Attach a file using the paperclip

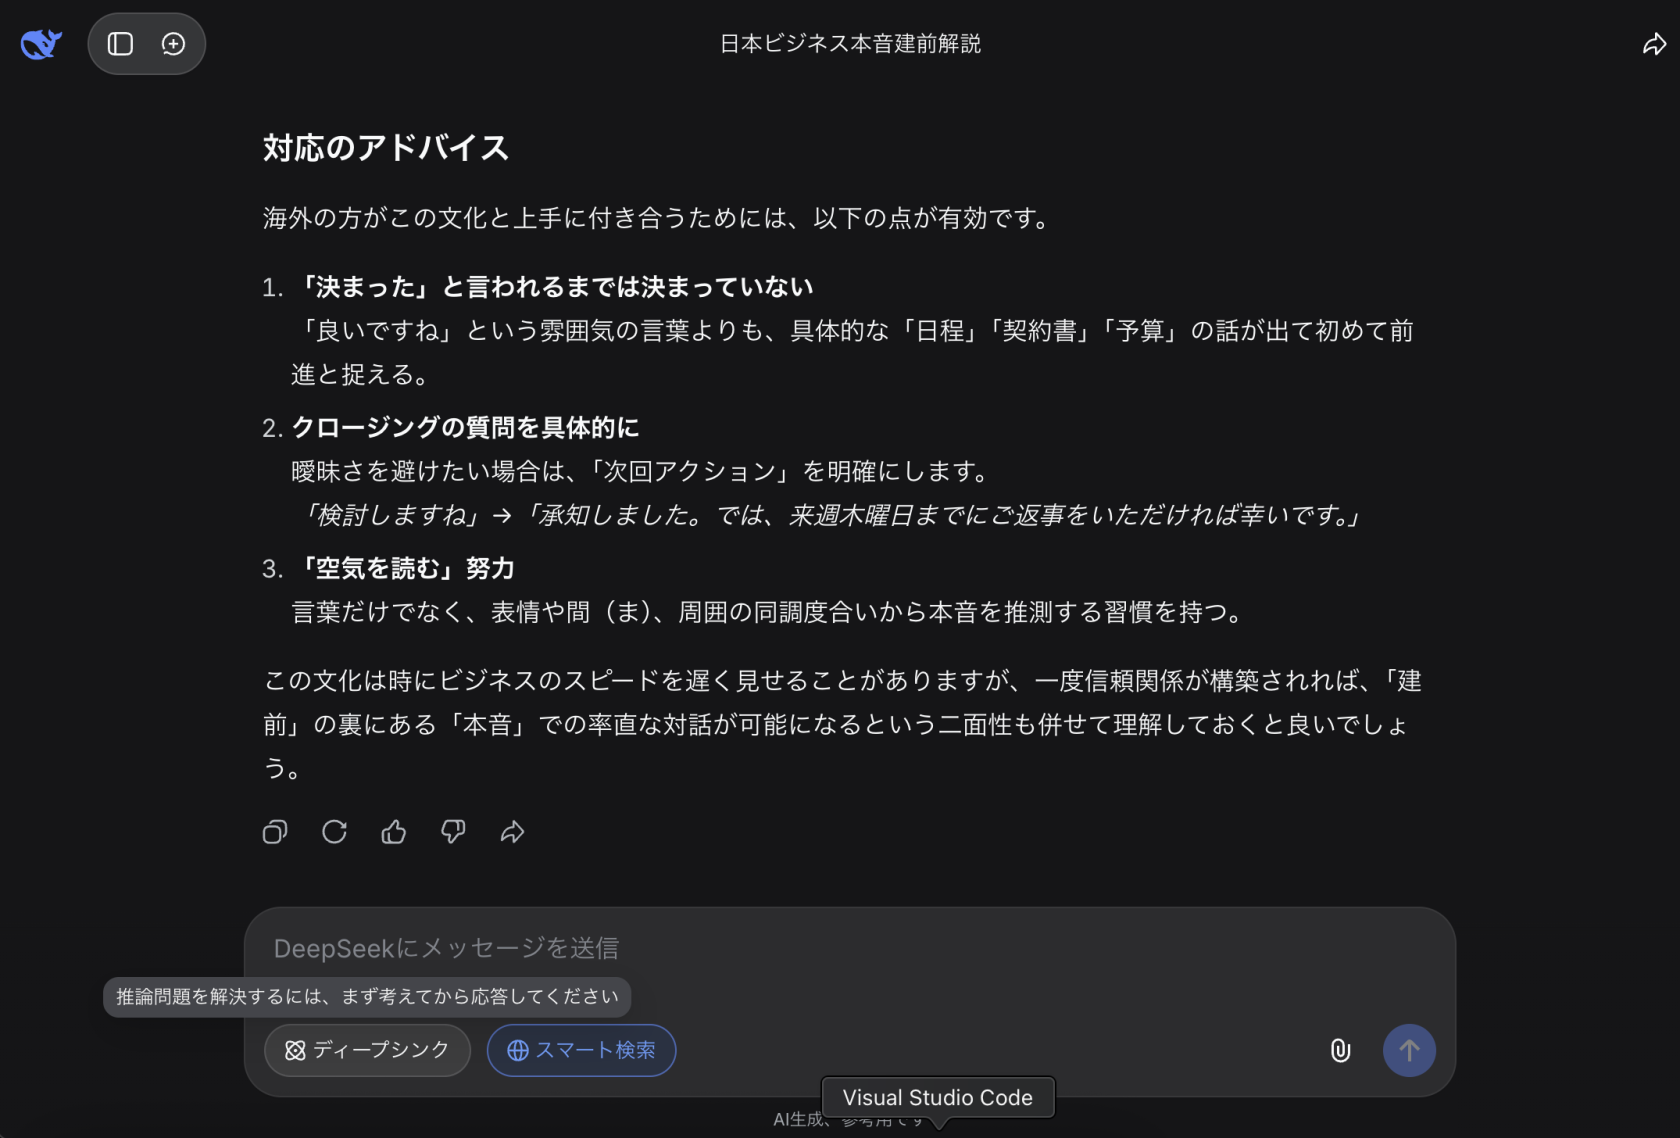[1340, 1050]
